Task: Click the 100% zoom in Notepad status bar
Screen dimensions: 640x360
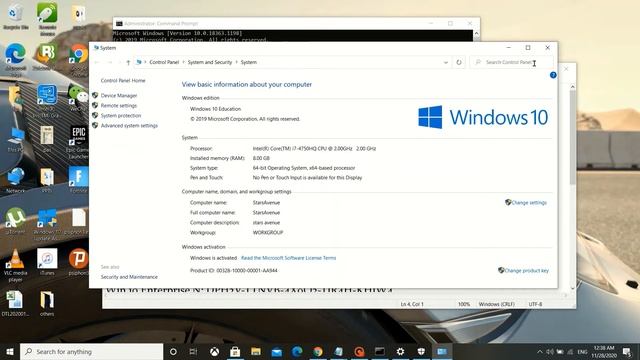Action: tap(464, 304)
